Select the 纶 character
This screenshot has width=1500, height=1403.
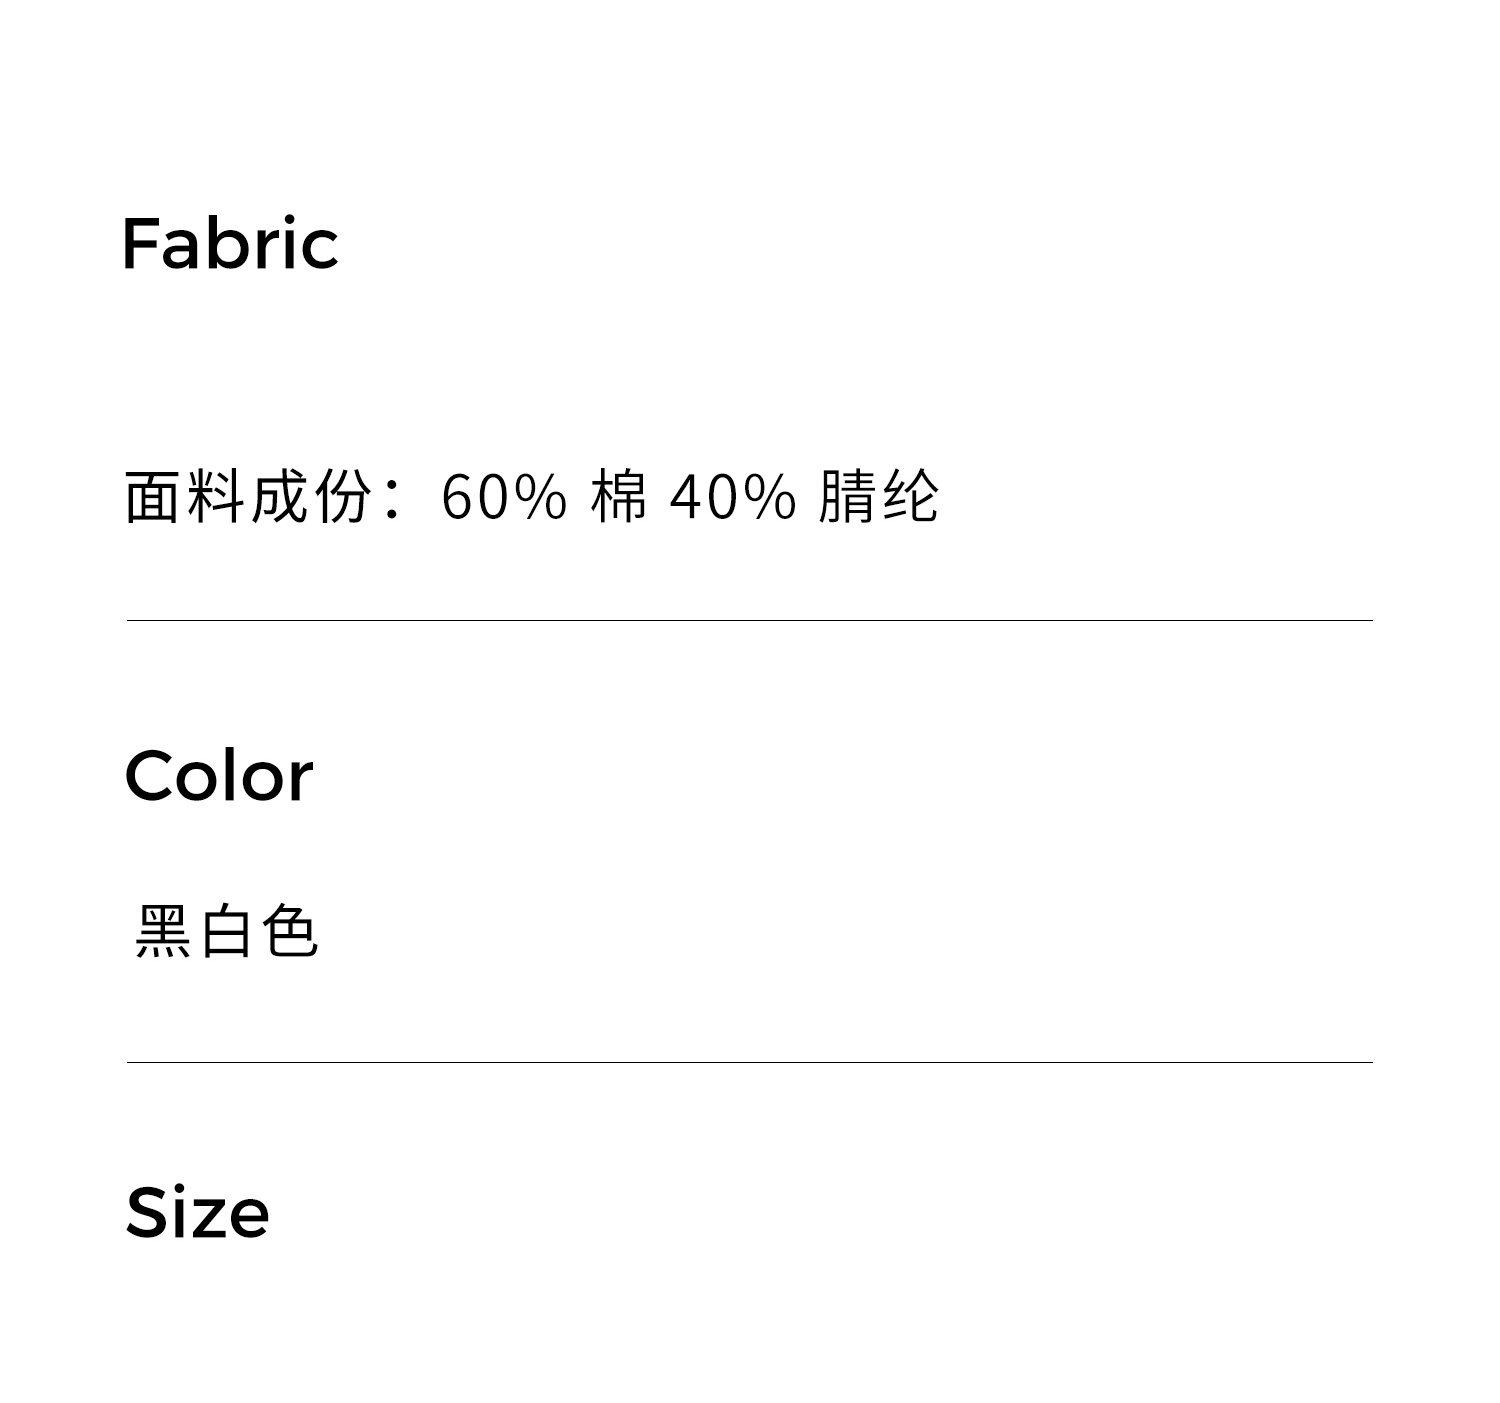(x=910, y=497)
